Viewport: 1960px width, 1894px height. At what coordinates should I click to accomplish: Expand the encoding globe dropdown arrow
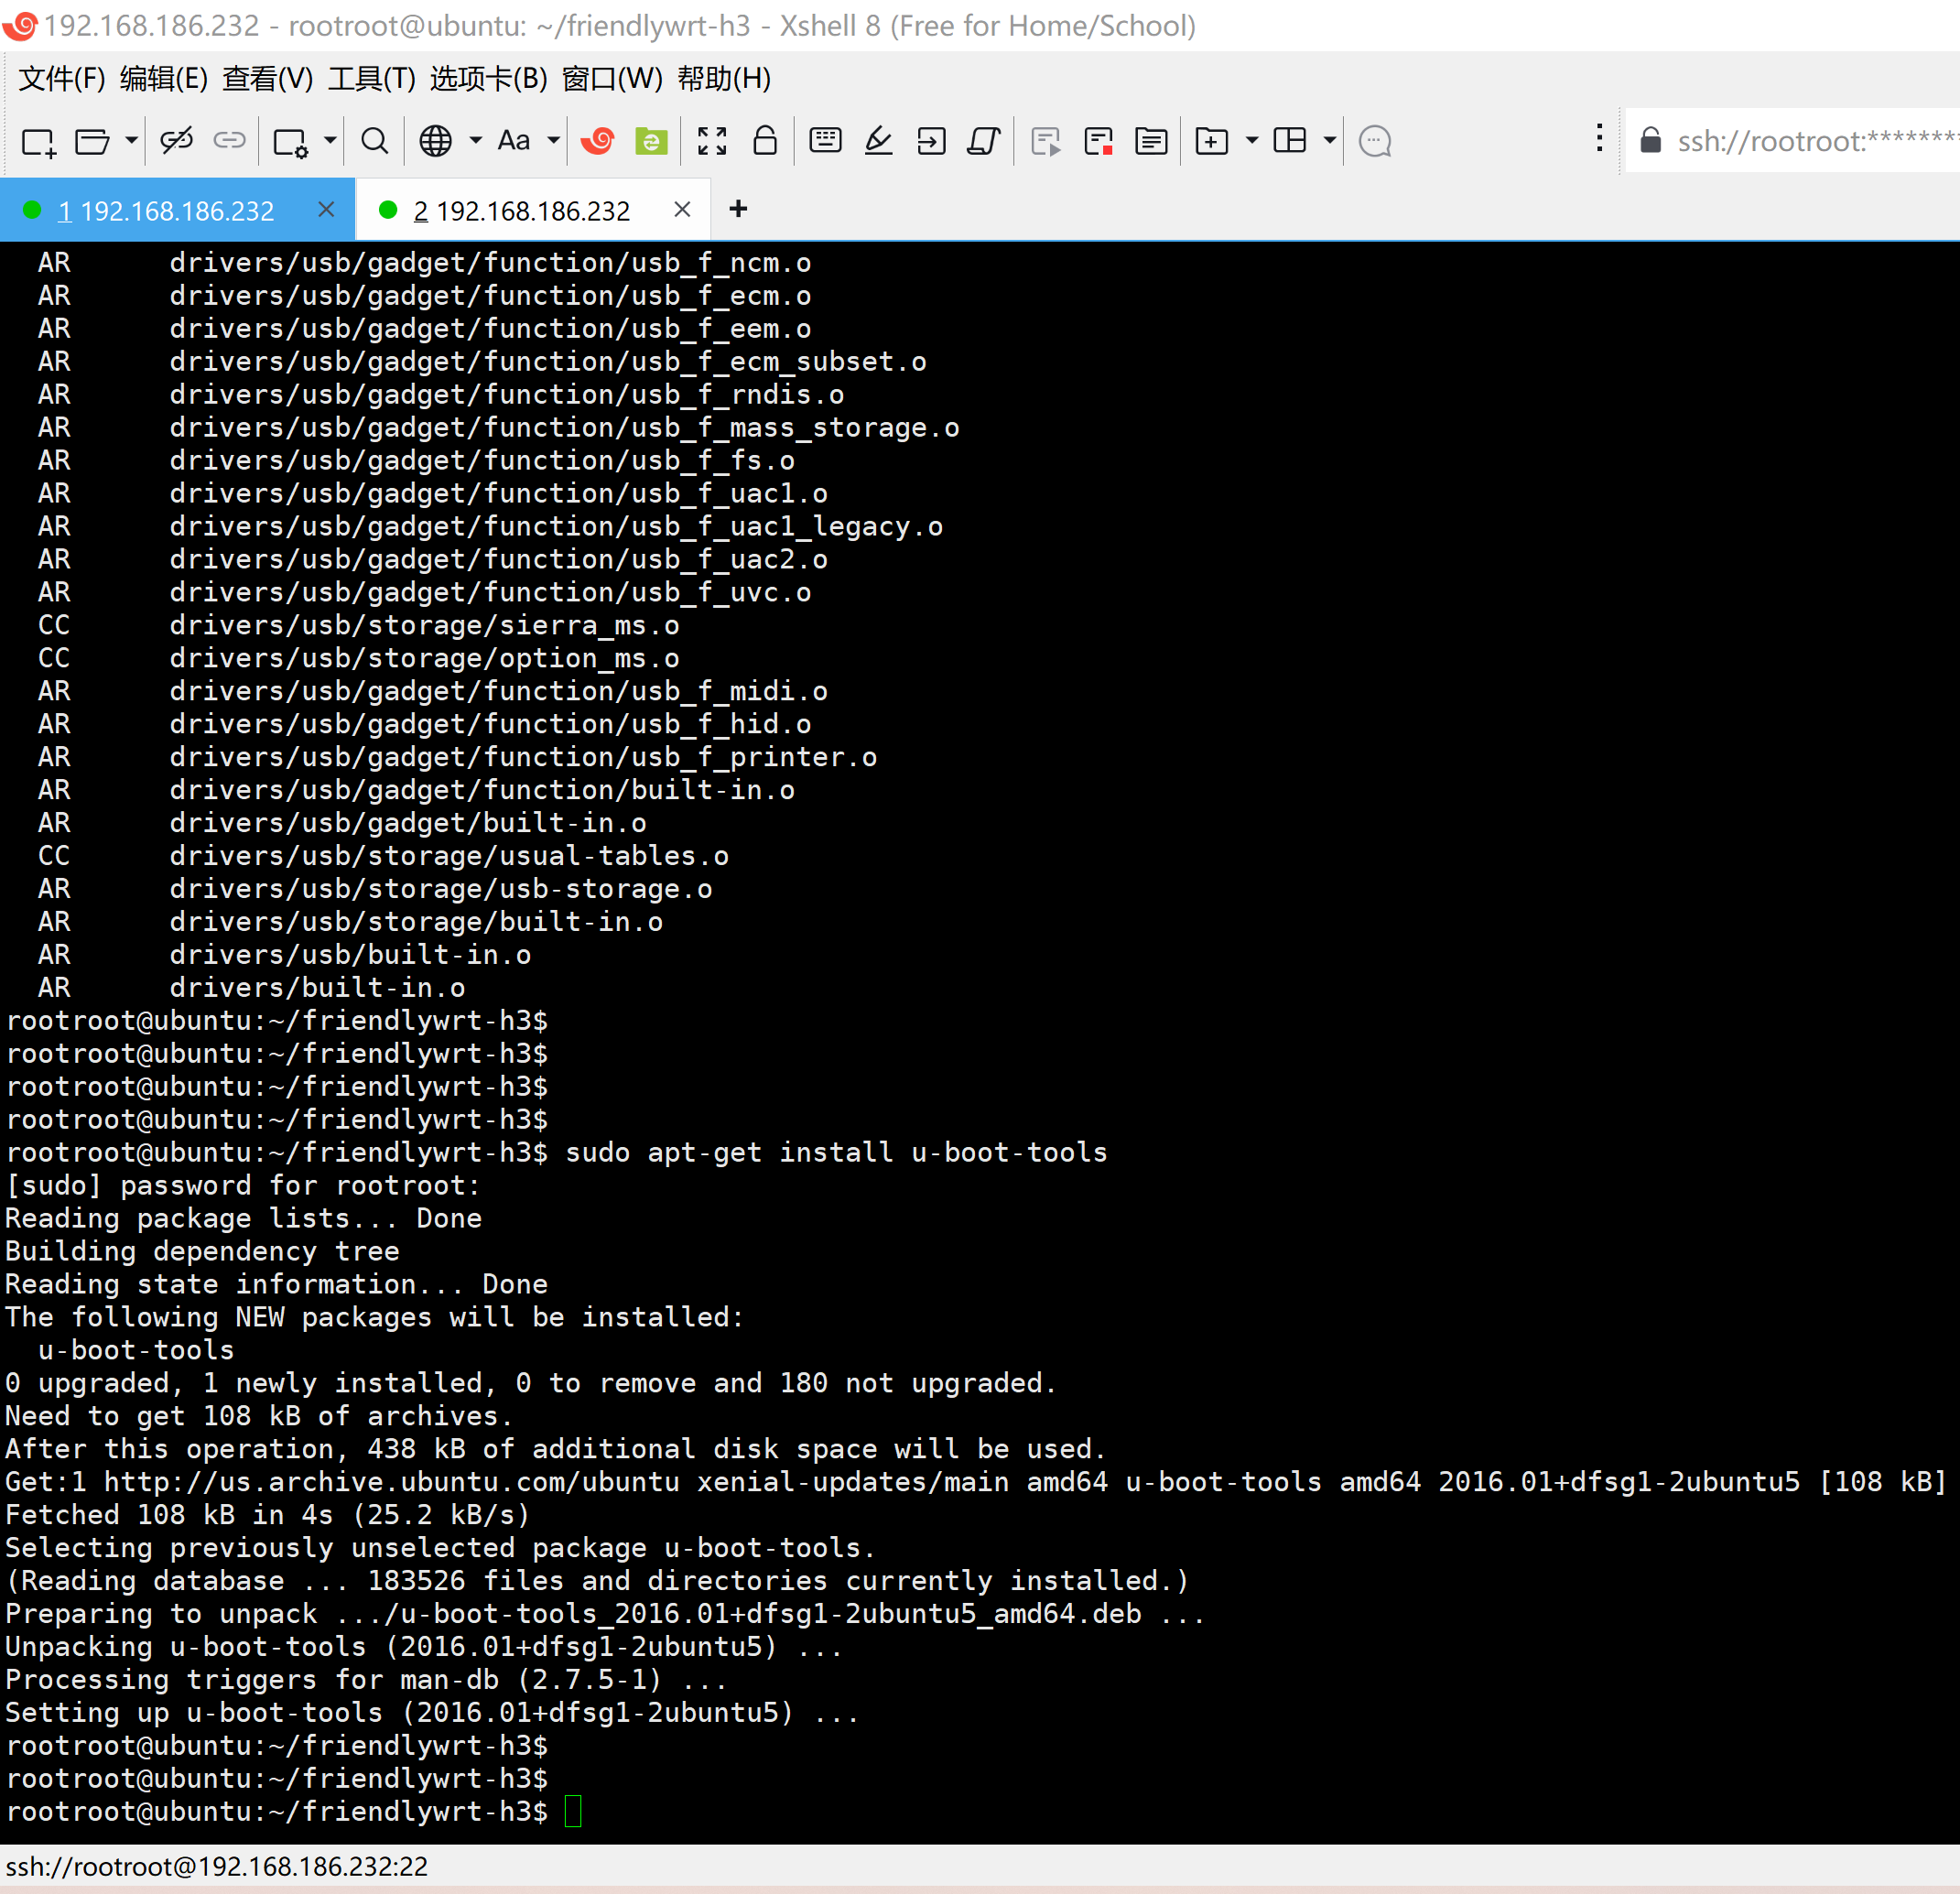pyautogui.click(x=476, y=141)
